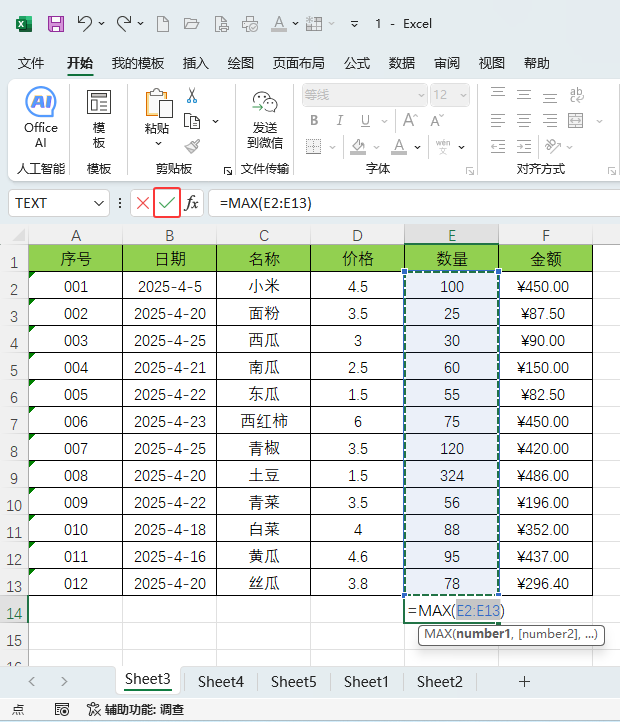The image size is (620, 722).
Task: Click the Copy icon in clipboard group
Action: pyautogui.click(x=192, y=121)
